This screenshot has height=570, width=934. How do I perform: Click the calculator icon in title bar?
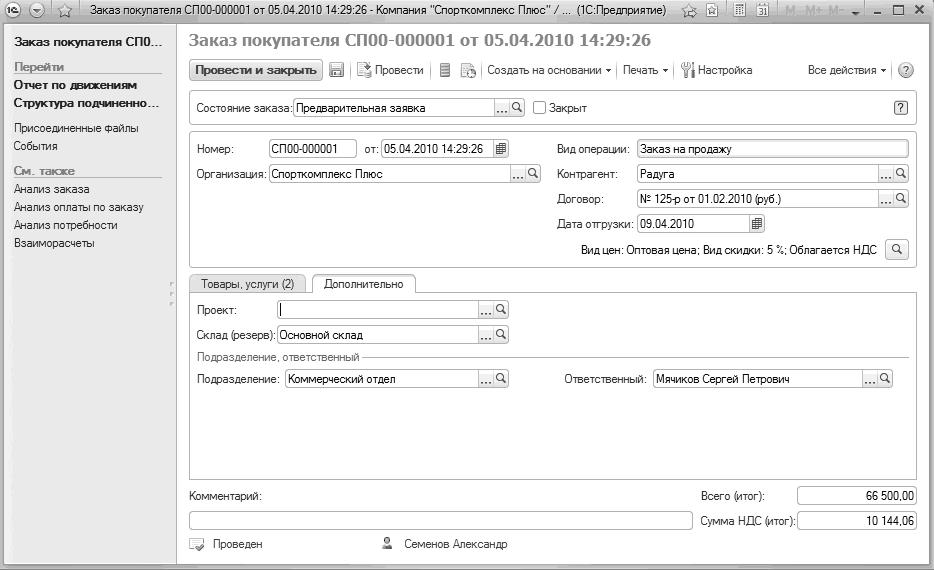click(x=739, y=10)
